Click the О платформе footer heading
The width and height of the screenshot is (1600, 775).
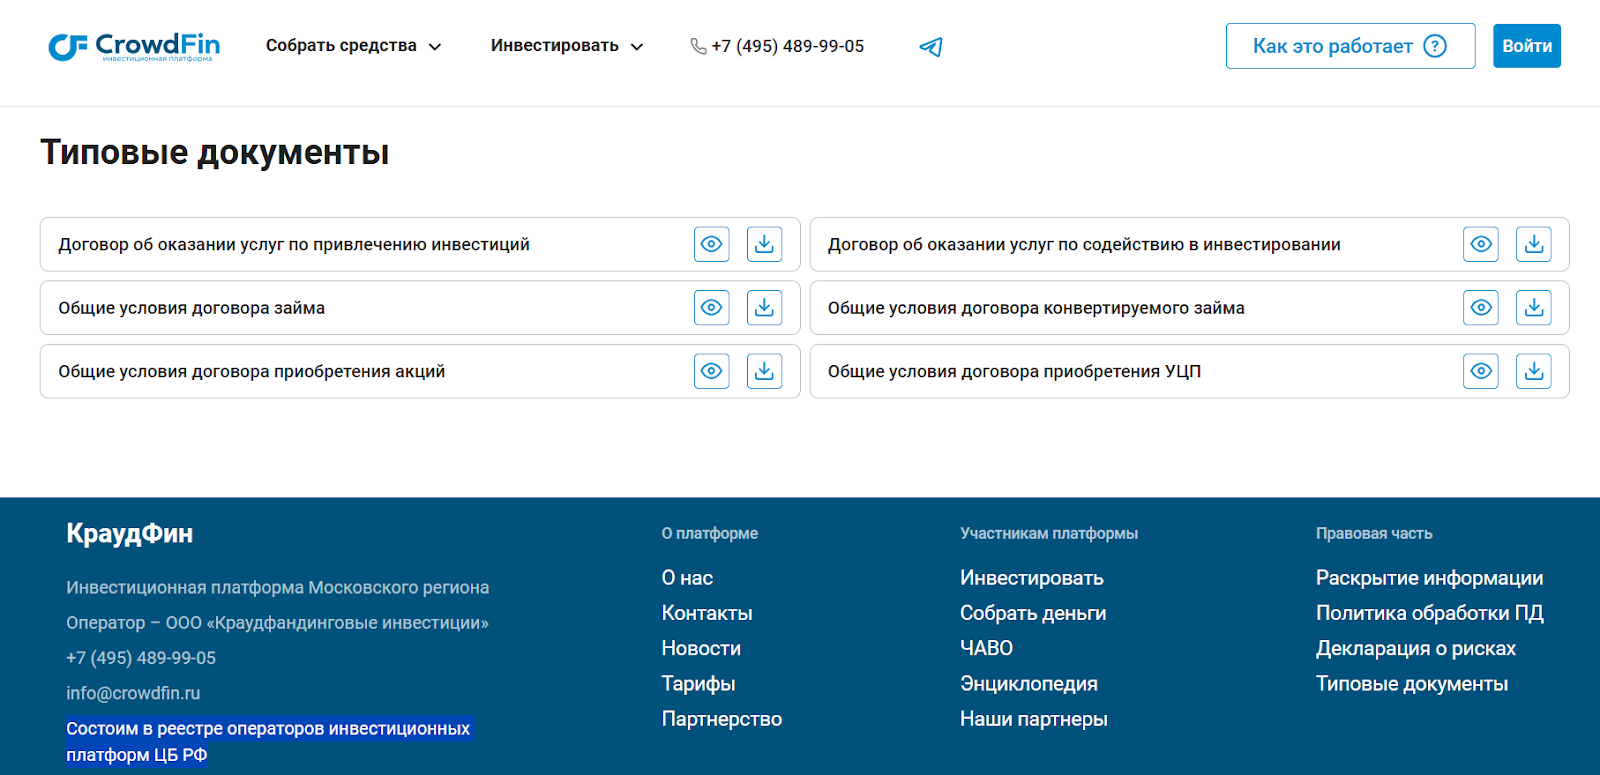710,534
